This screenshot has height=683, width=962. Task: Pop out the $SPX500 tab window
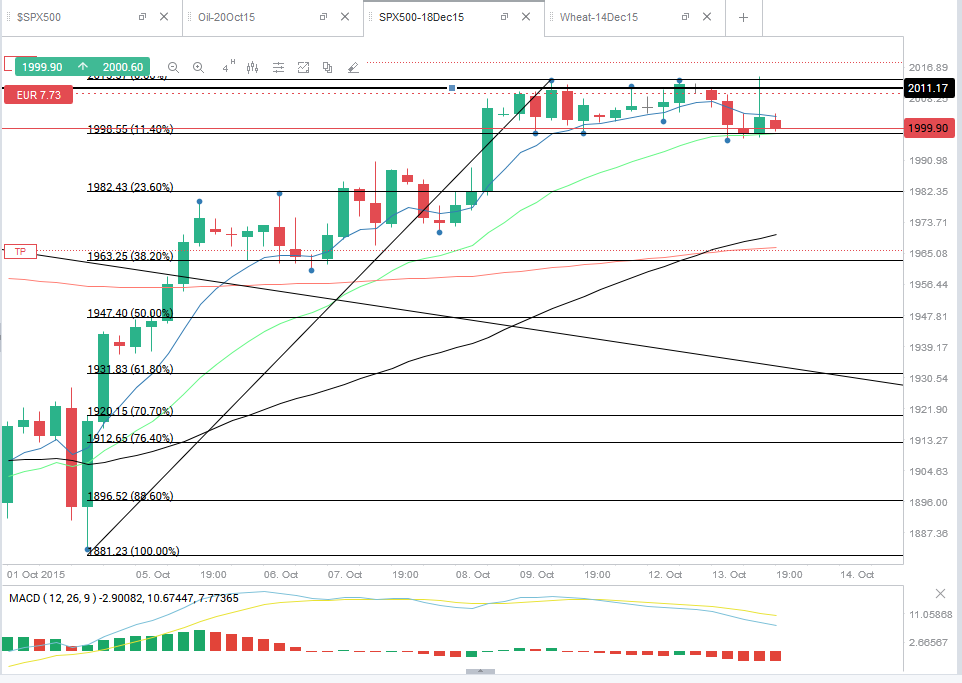point(142,17)
